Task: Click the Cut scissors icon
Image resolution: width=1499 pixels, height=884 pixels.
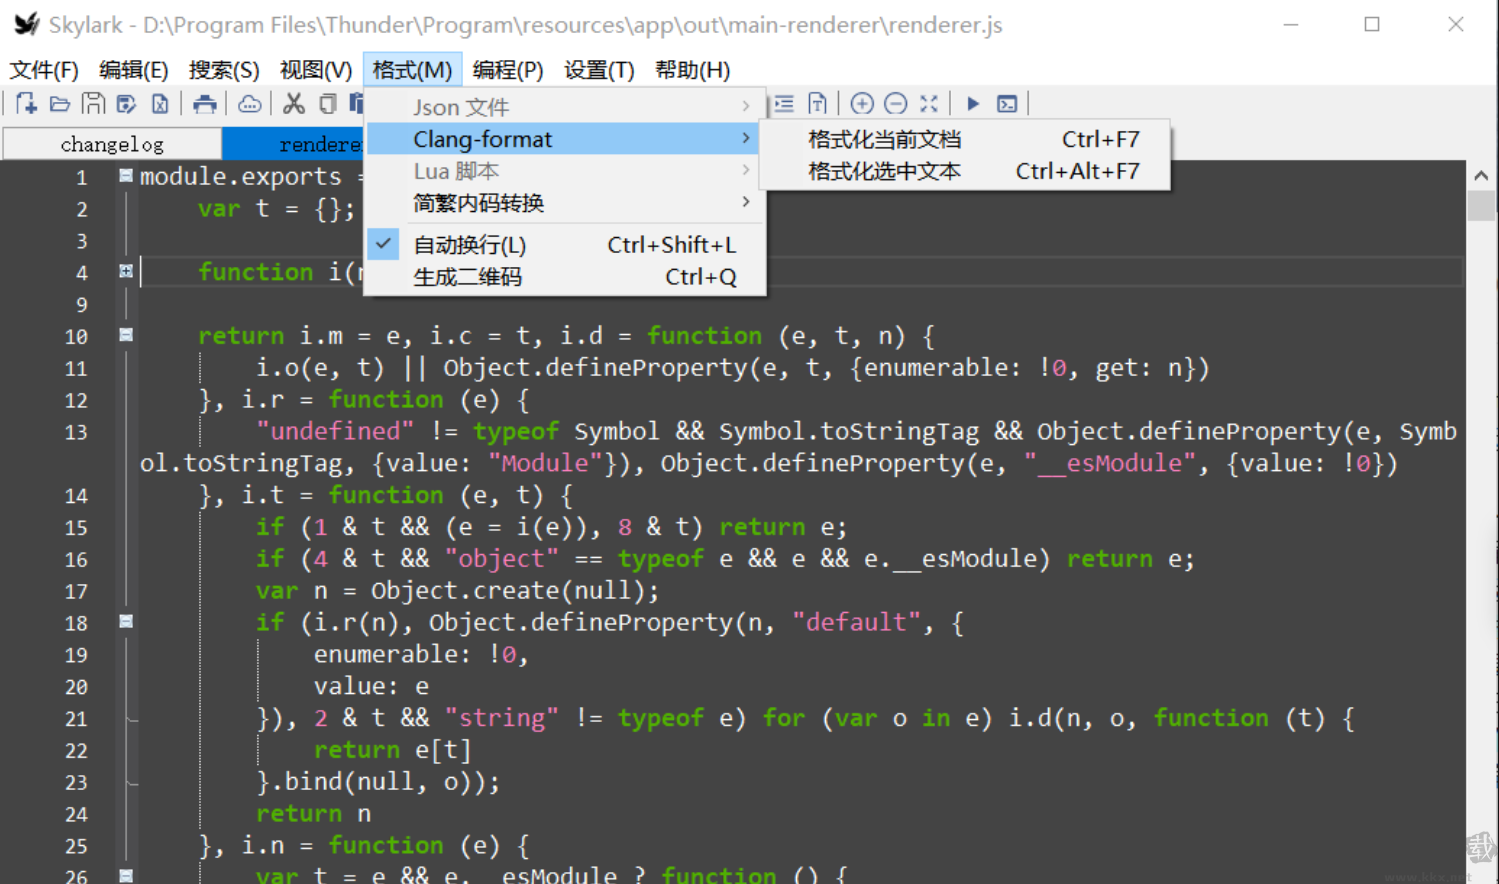Action: [293, 104]
